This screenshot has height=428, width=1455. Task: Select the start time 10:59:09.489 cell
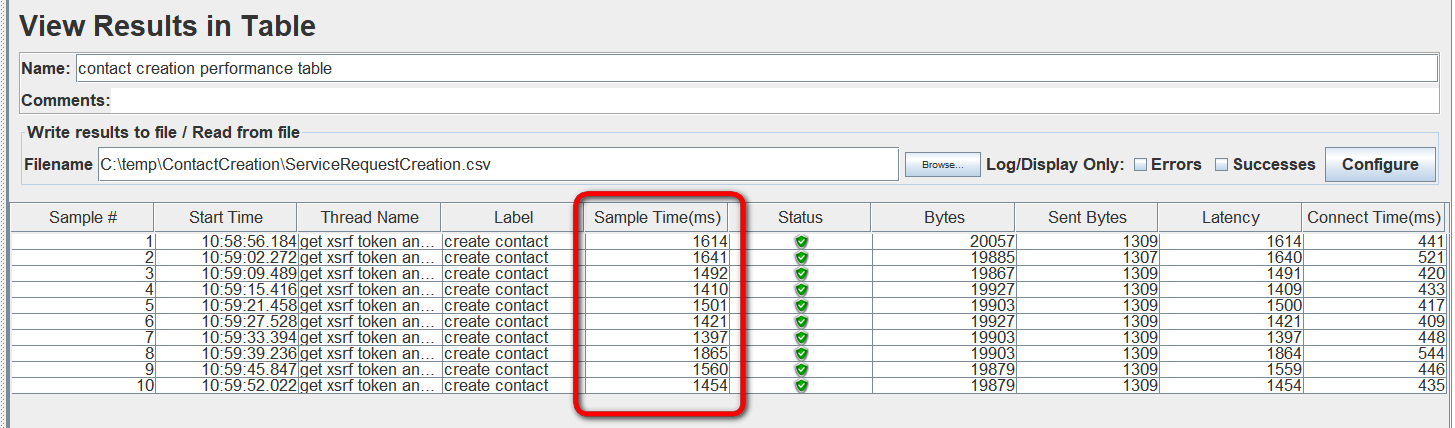pos(226,274)
